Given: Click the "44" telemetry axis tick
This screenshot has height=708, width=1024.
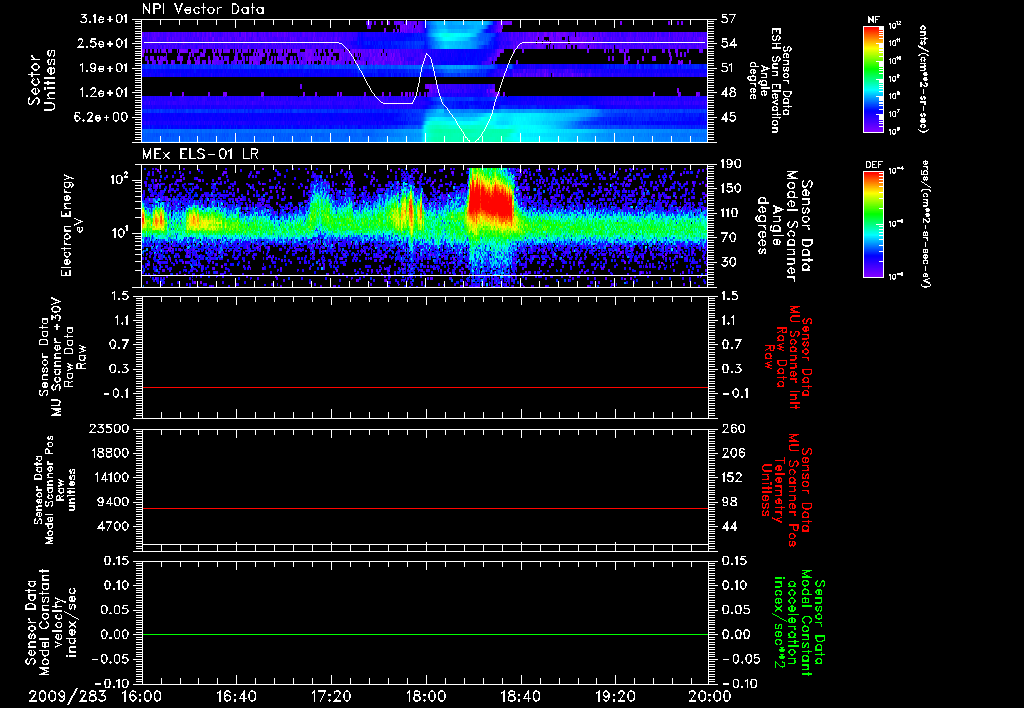Looking at the screenshot, I should (x=728, y=526).
